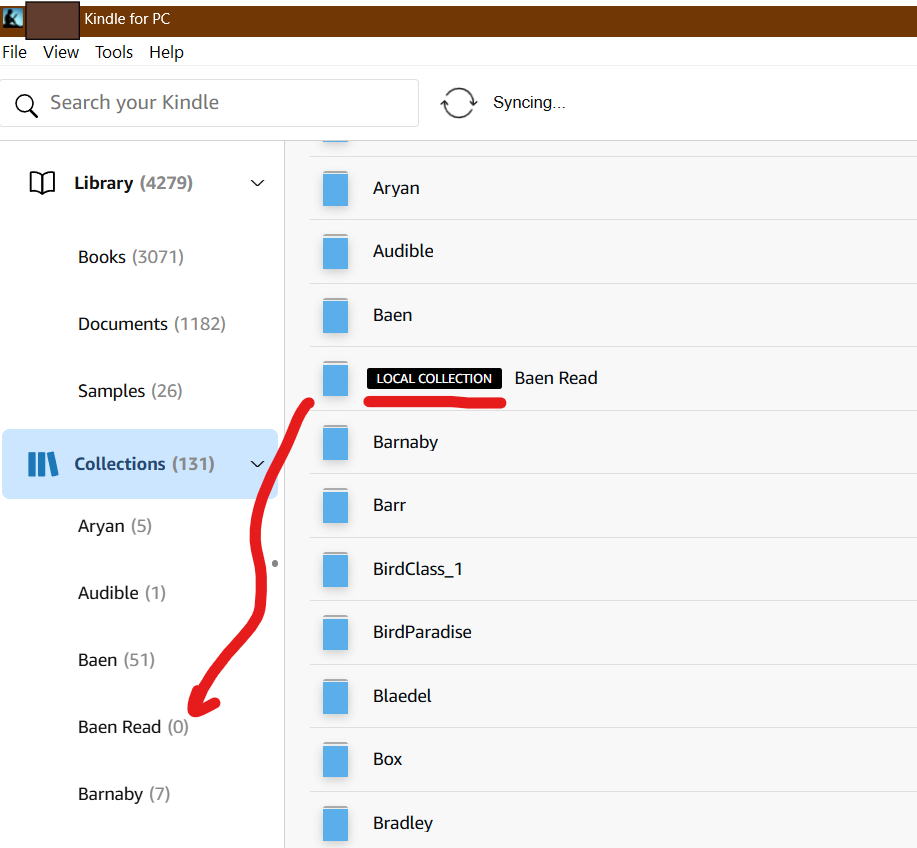Click the Kindle app icon in title bar
917x848 pixels.
[12, 19]
